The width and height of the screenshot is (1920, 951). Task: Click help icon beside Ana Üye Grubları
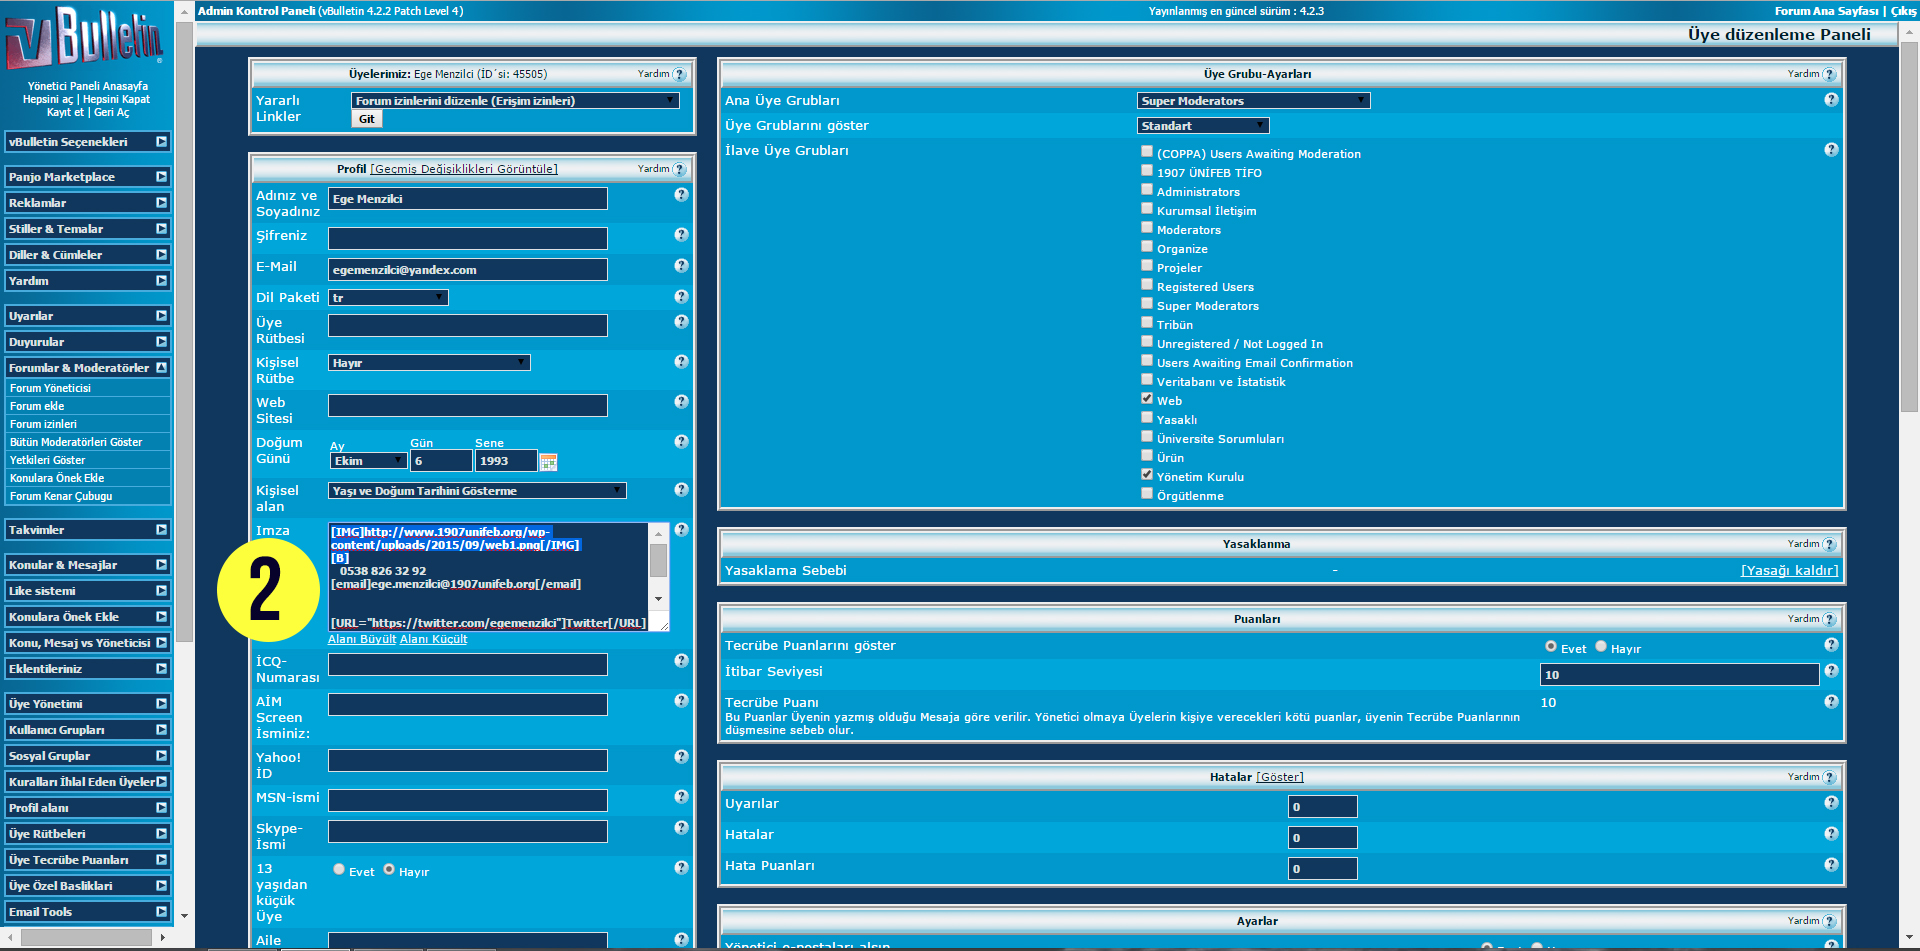(x=1831, y=100)
